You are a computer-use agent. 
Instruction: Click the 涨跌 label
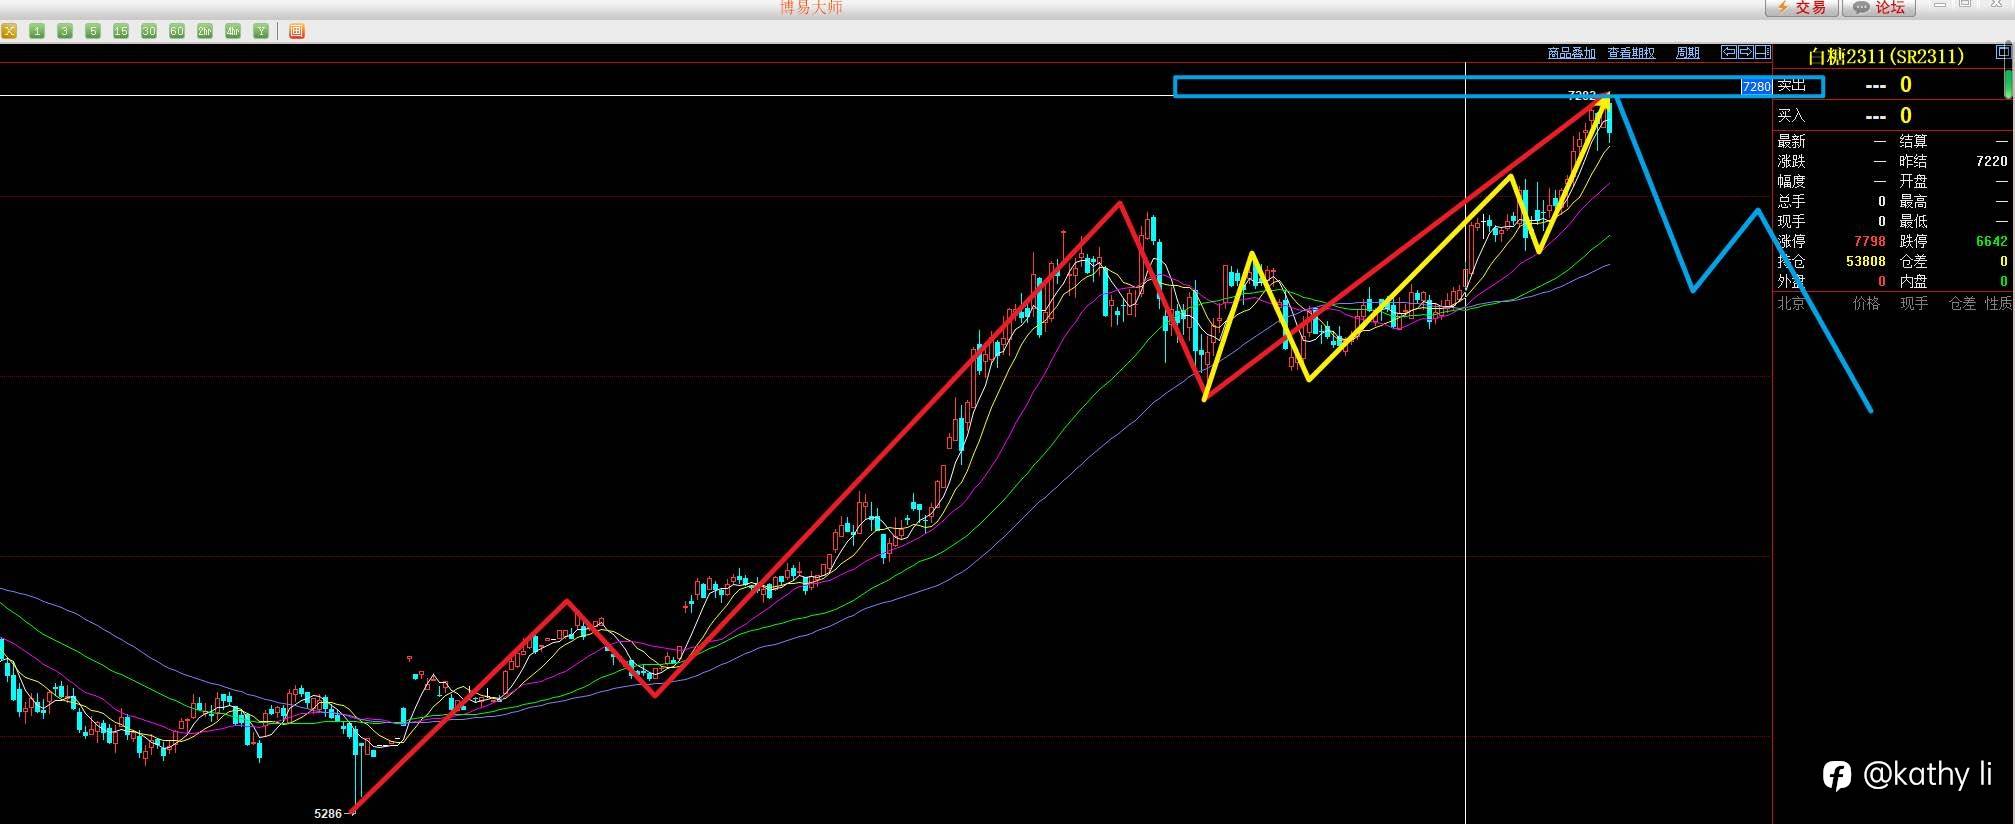[x=1791, y=161]
